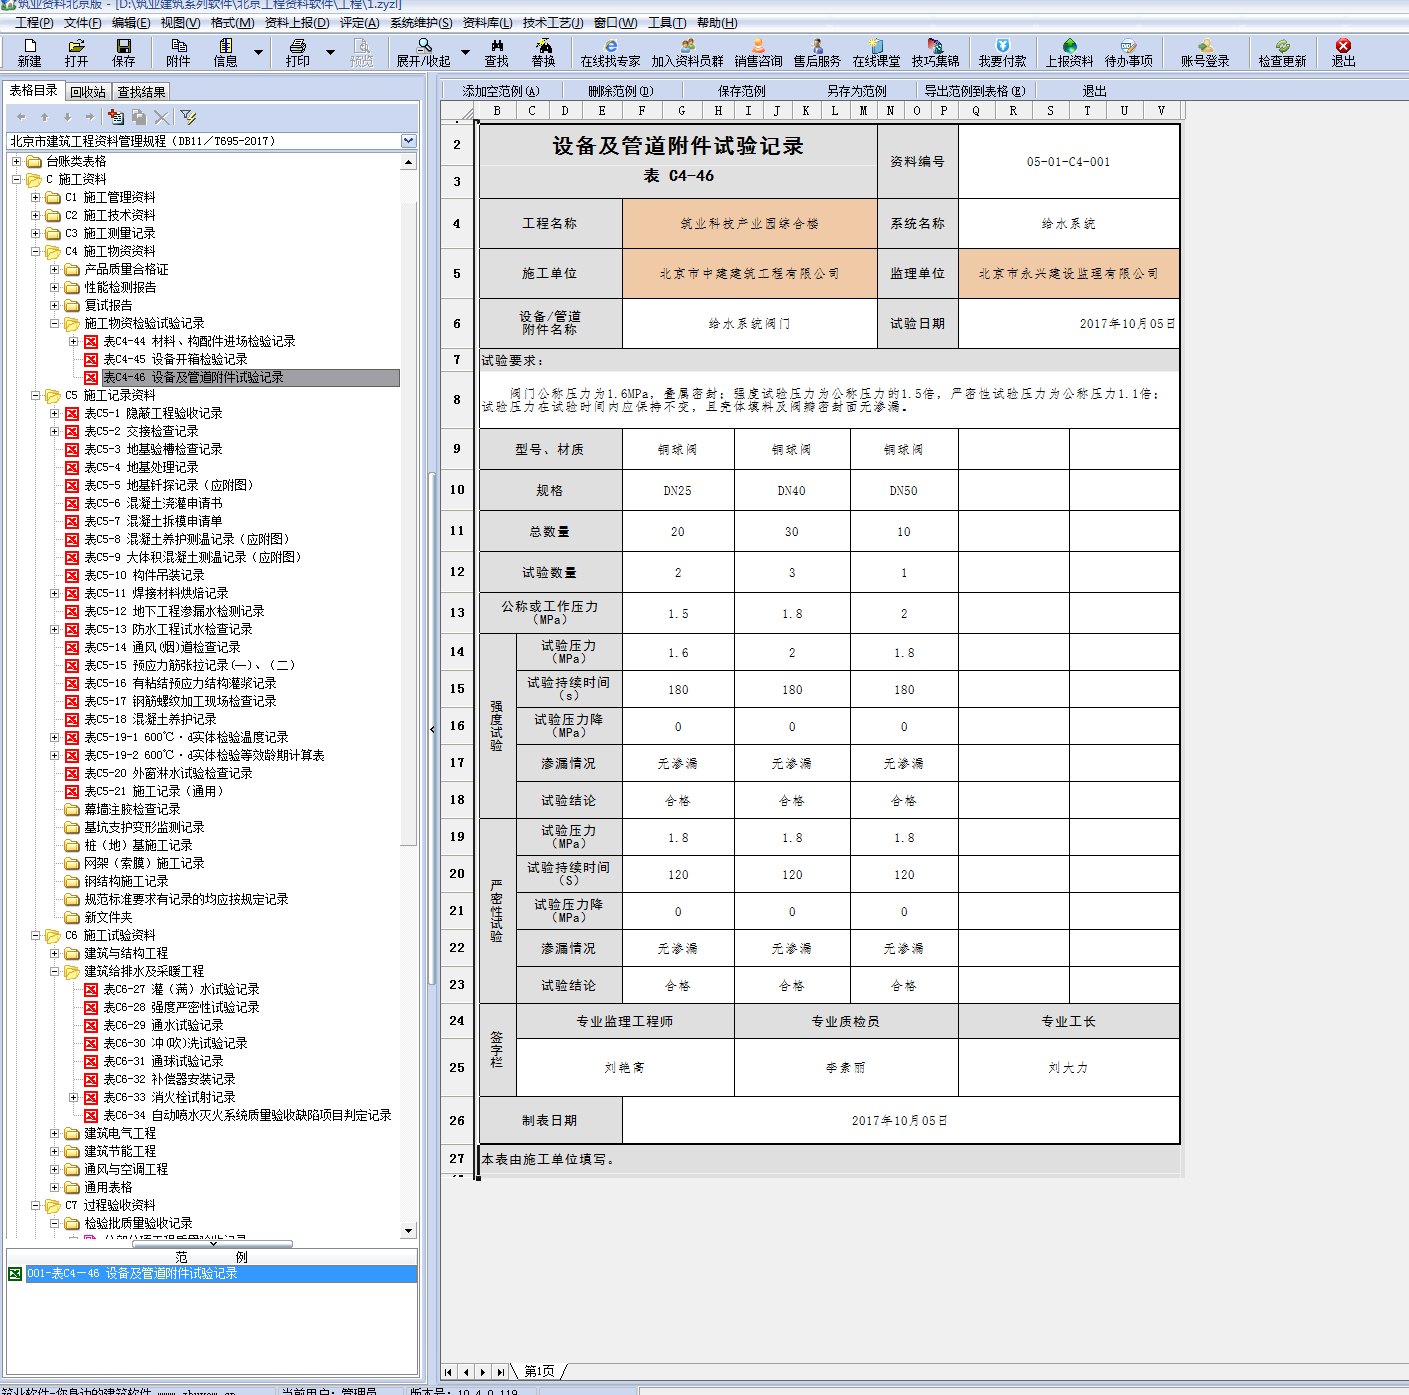Select 表C5-1 隐蔽工程验收记录 in tree
This screenshot has width=1409, height=1395.
(153, 413)
